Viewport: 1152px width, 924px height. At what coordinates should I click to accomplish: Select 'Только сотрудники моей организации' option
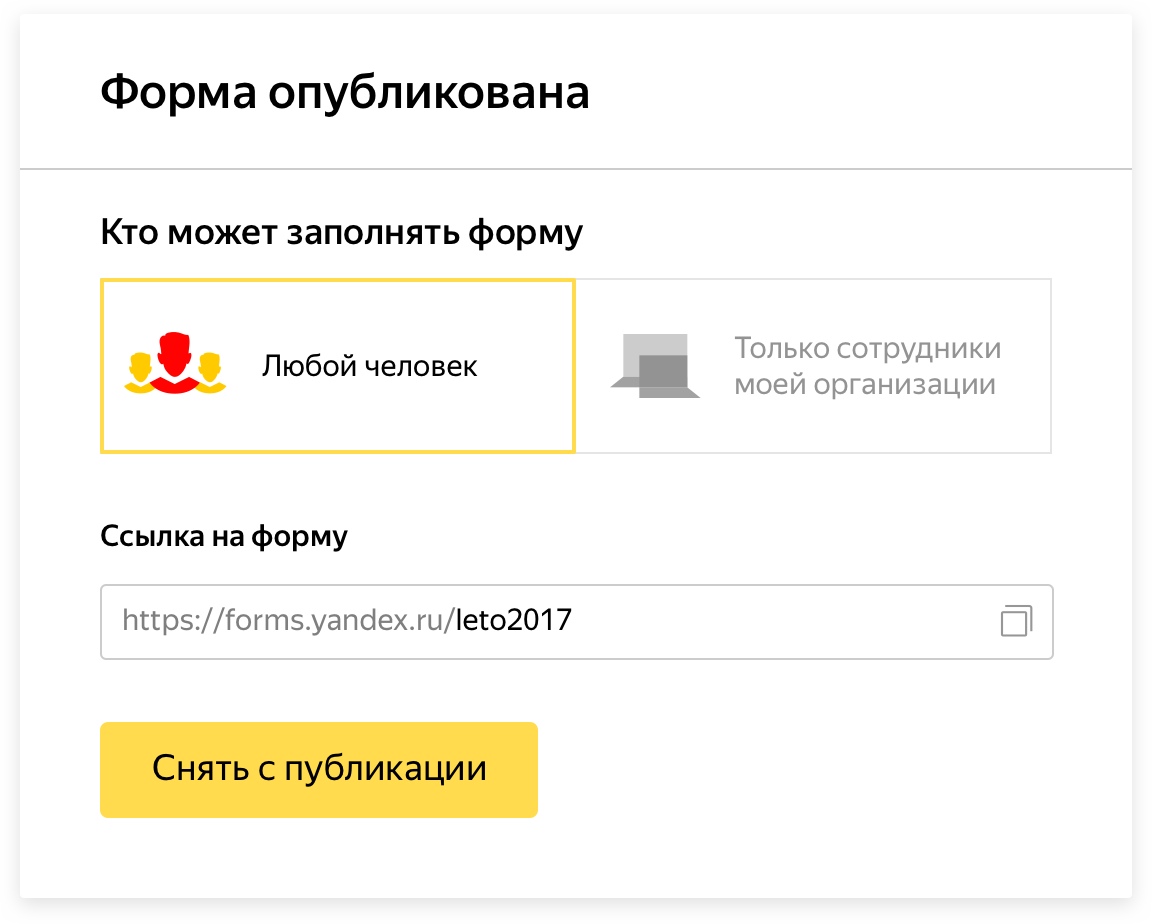tap(813, 366)
